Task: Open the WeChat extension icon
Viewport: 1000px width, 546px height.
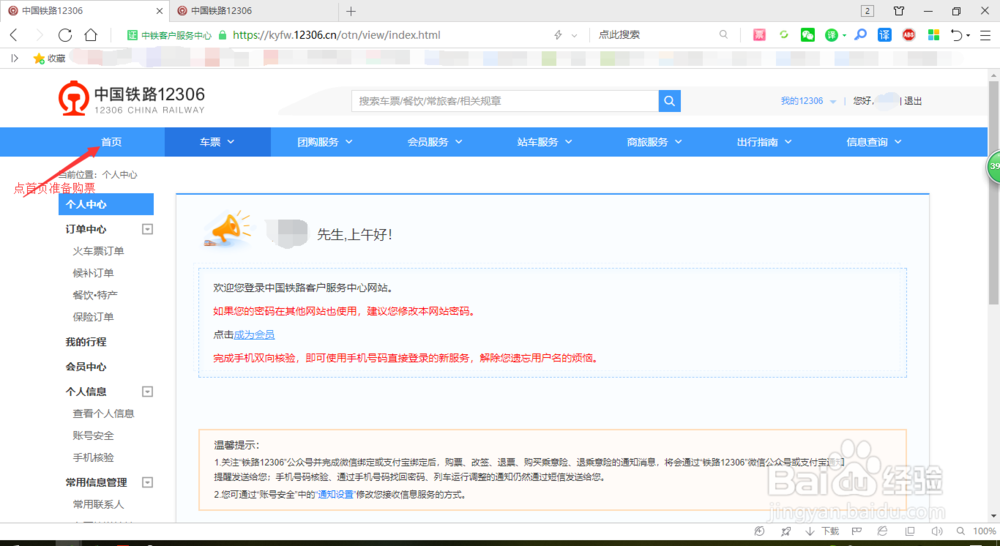Action: (808, 35)
